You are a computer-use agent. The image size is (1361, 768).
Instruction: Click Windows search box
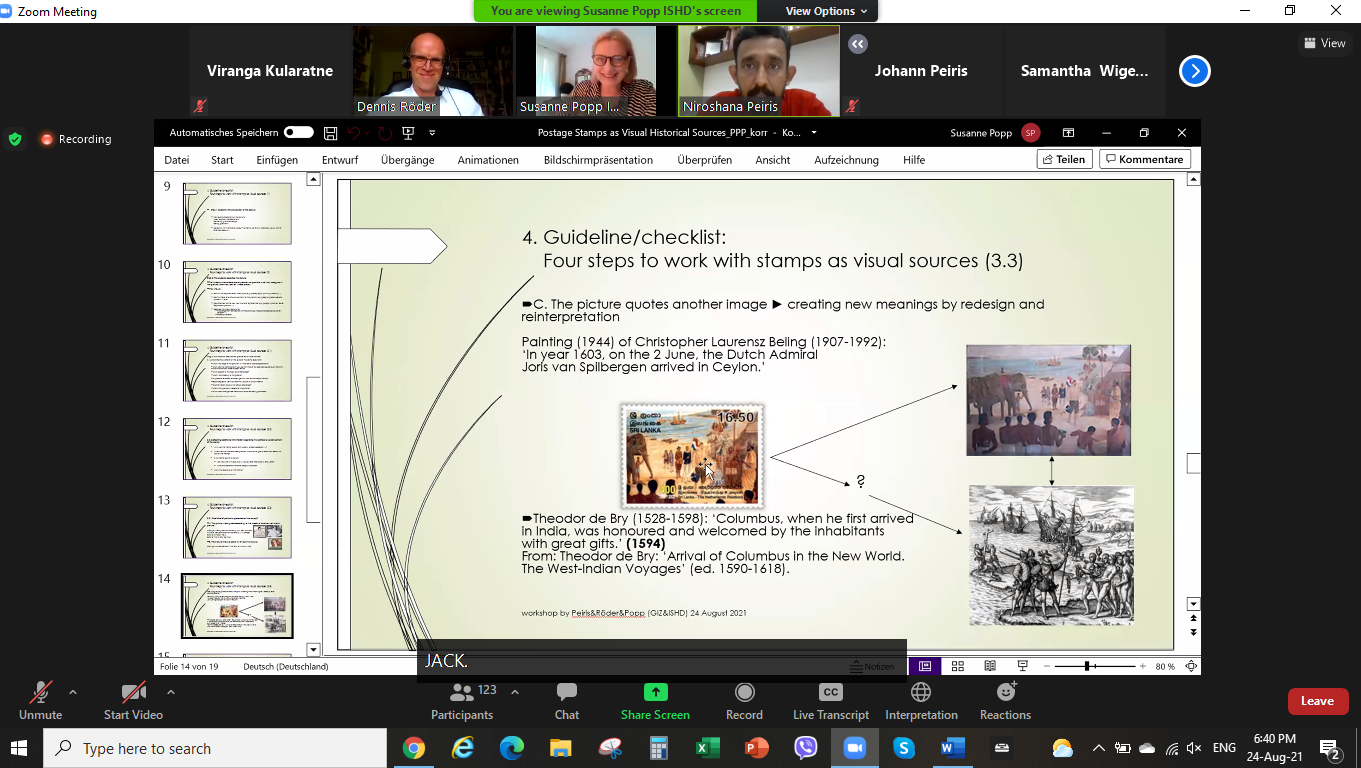(215, 748)
